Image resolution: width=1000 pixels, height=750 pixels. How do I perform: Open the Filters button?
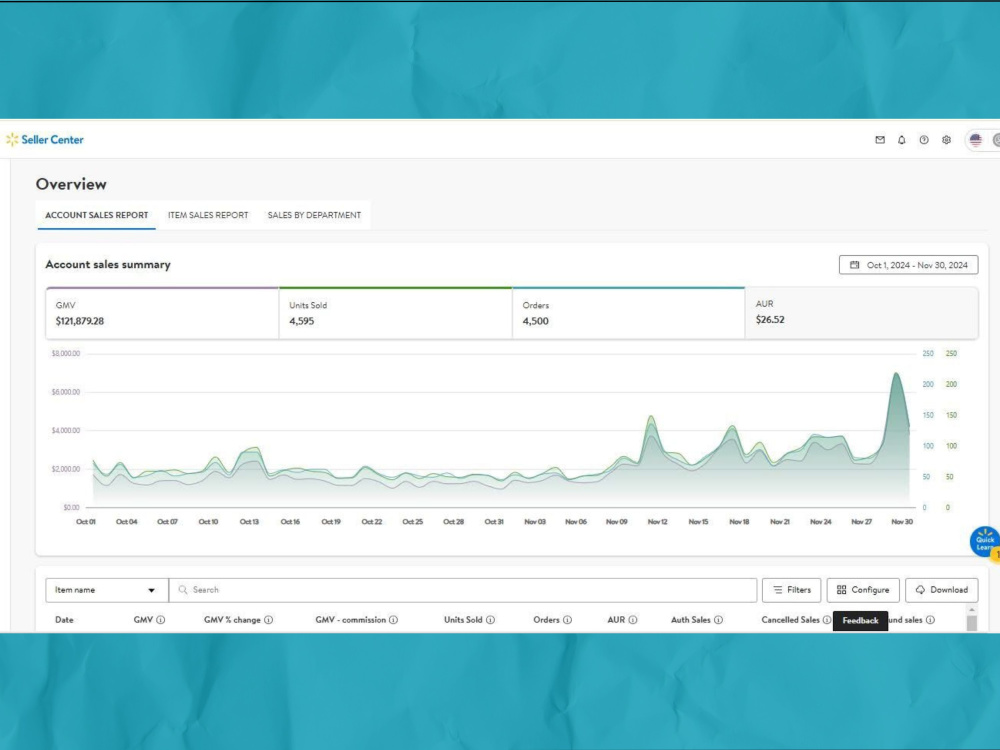click(x=791, y=590)
